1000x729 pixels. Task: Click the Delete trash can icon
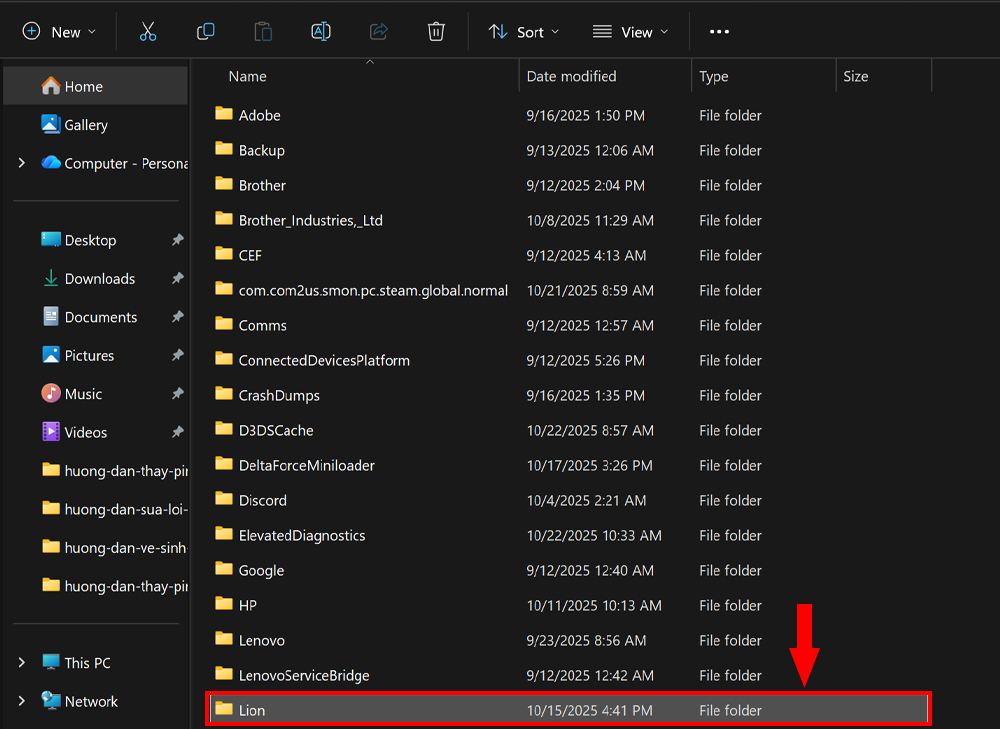436,32
